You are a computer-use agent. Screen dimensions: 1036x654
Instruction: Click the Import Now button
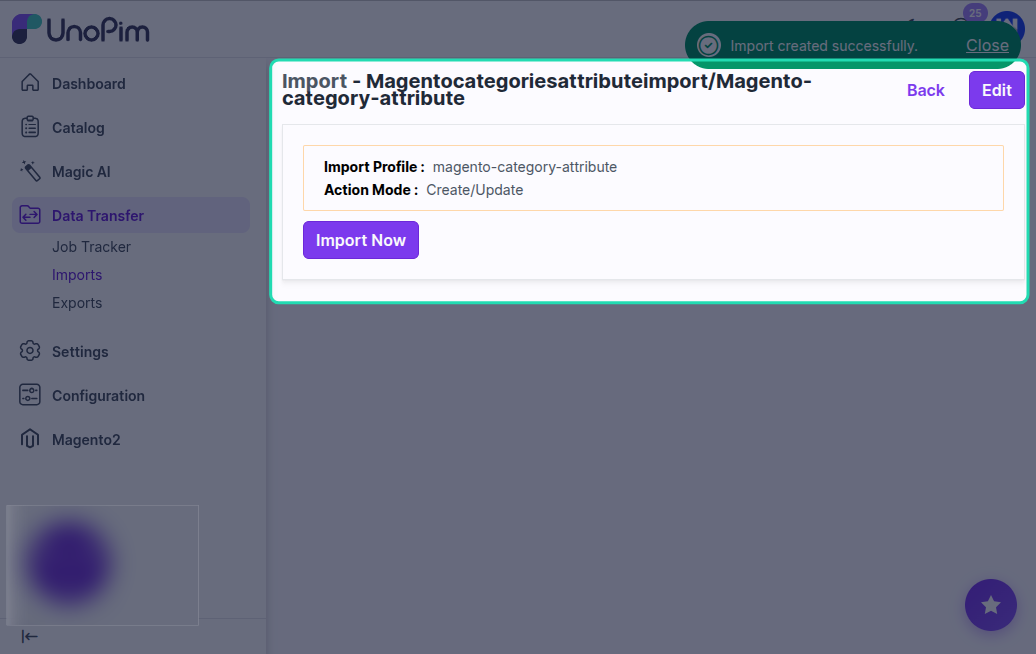tap(361, 240)
